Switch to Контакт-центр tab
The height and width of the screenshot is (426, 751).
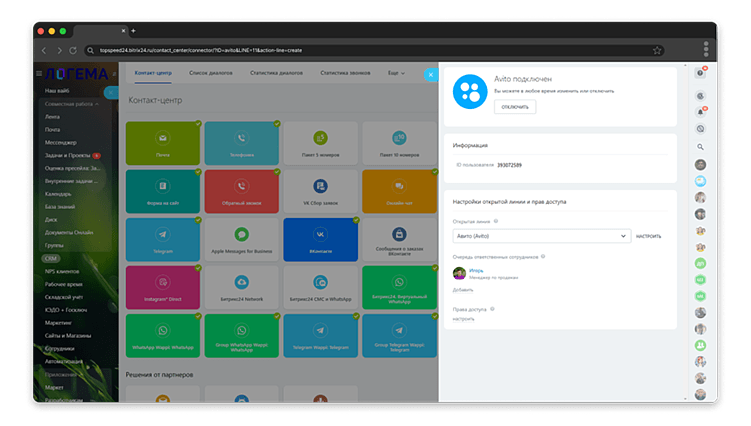[153, 73]
